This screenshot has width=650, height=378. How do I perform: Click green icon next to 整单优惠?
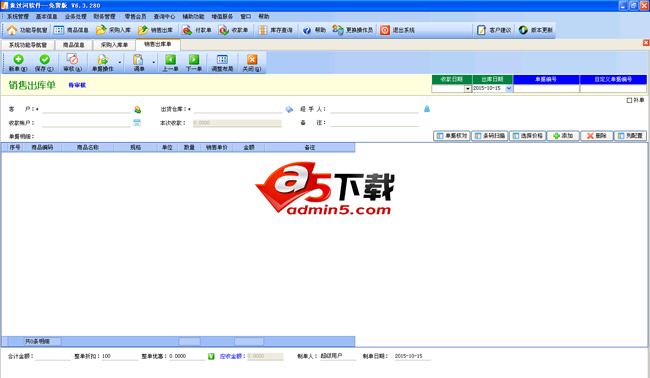coord(211,356)
